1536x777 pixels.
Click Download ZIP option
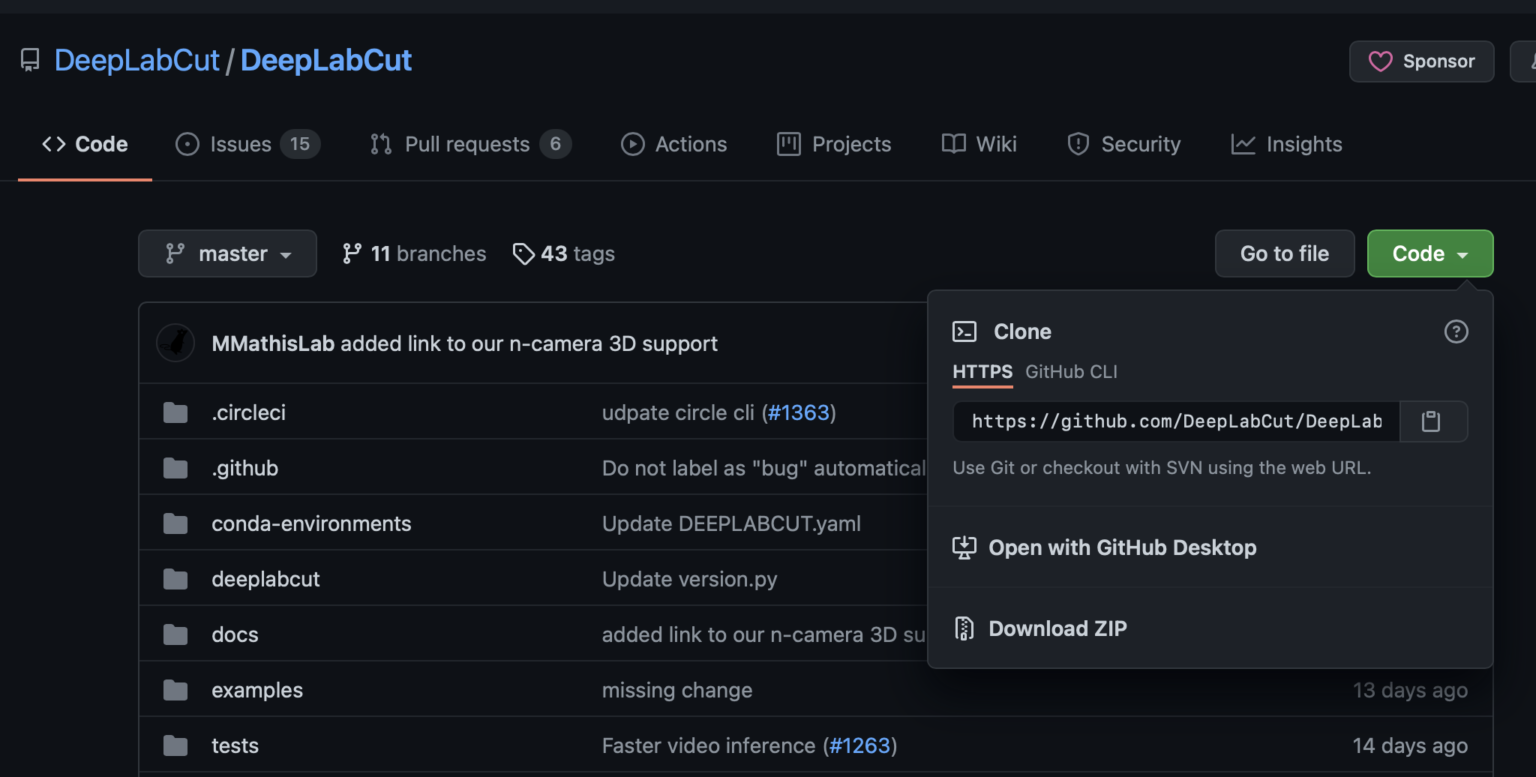coord(1058,628)
